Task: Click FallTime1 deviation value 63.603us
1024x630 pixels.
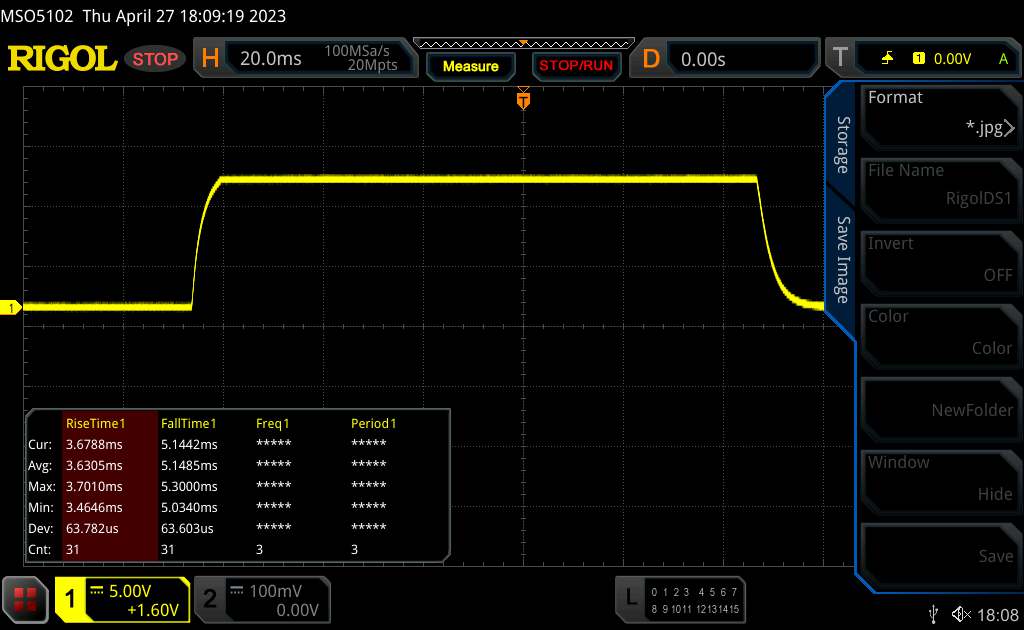Action: (187, 528)
